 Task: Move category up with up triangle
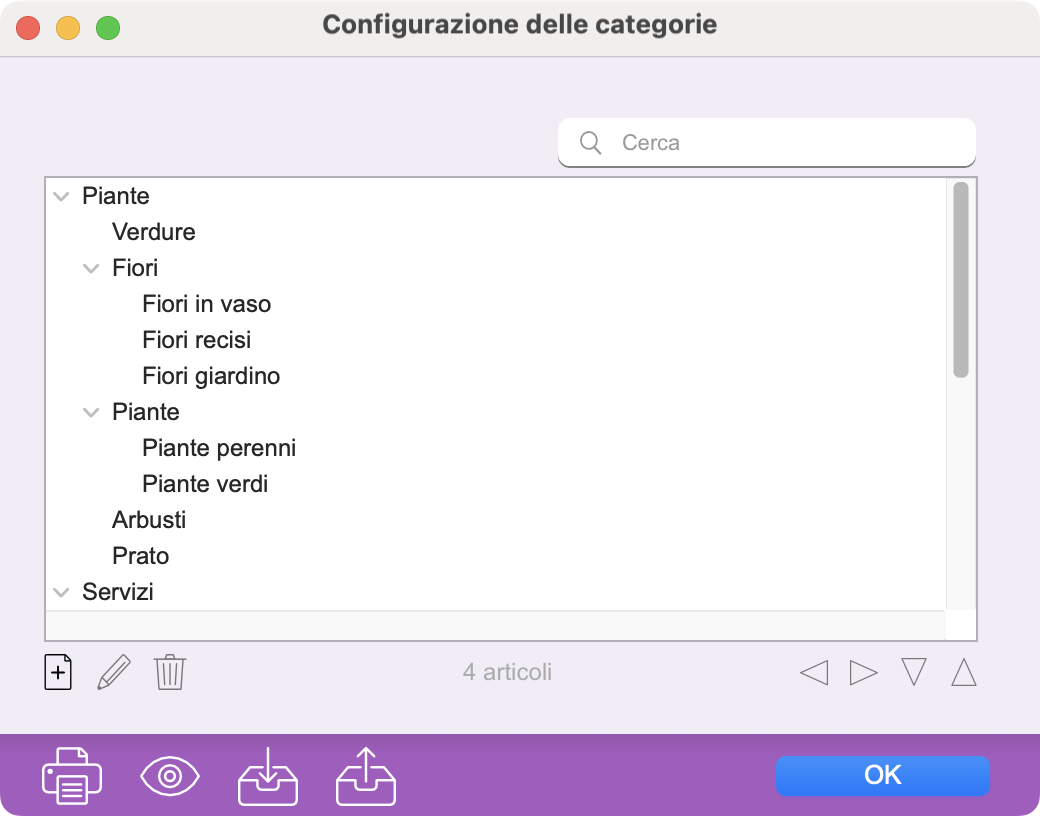(964, 672)
